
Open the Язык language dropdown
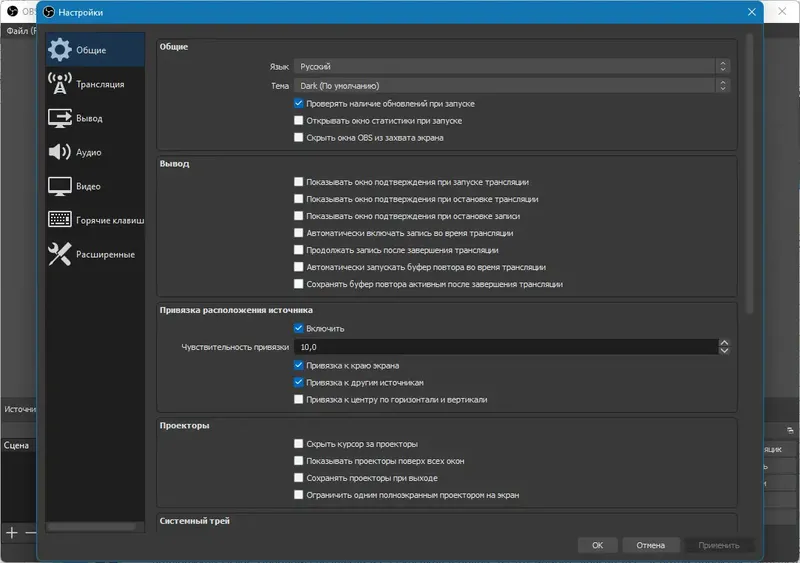[x=512, y=66]
